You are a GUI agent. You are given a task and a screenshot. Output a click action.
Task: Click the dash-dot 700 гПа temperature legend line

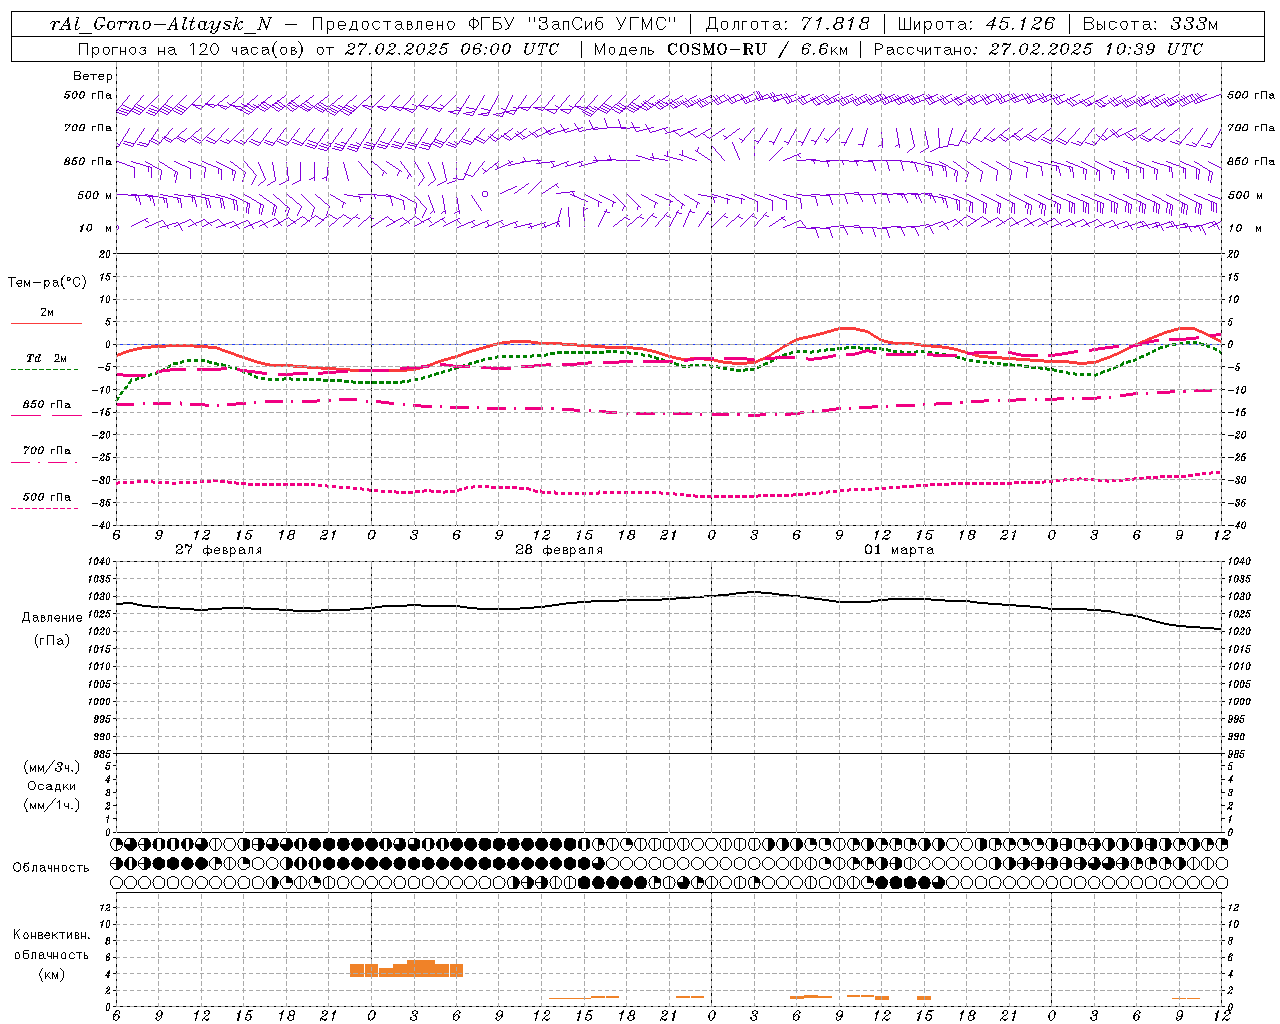pyautogui.click(x=44, y=462)
